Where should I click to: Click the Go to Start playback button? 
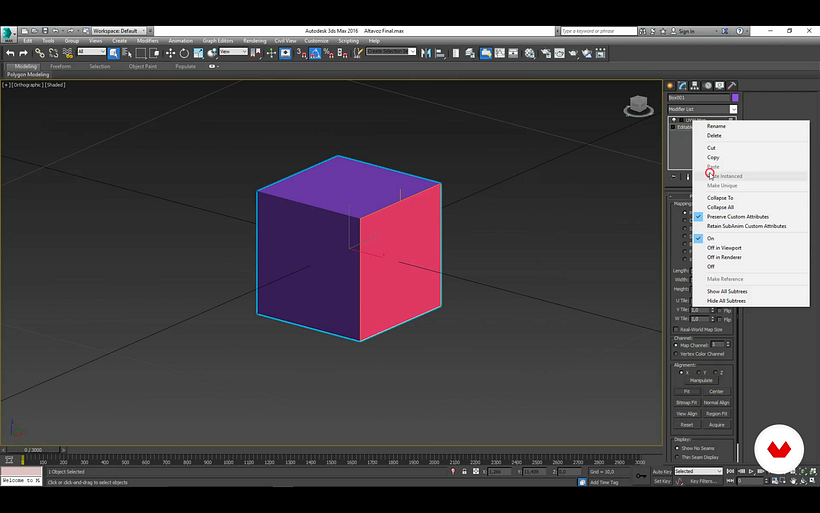[x=731, y=471]
